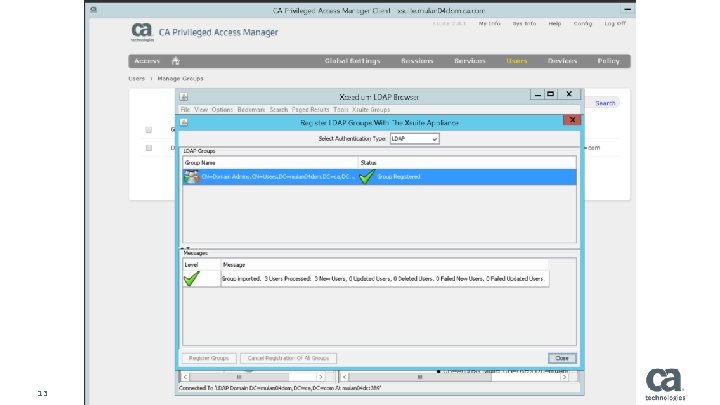Viewport: 720px width, 405px height.
Task: Open the Users navigation tab
Action: click(517, 61)
